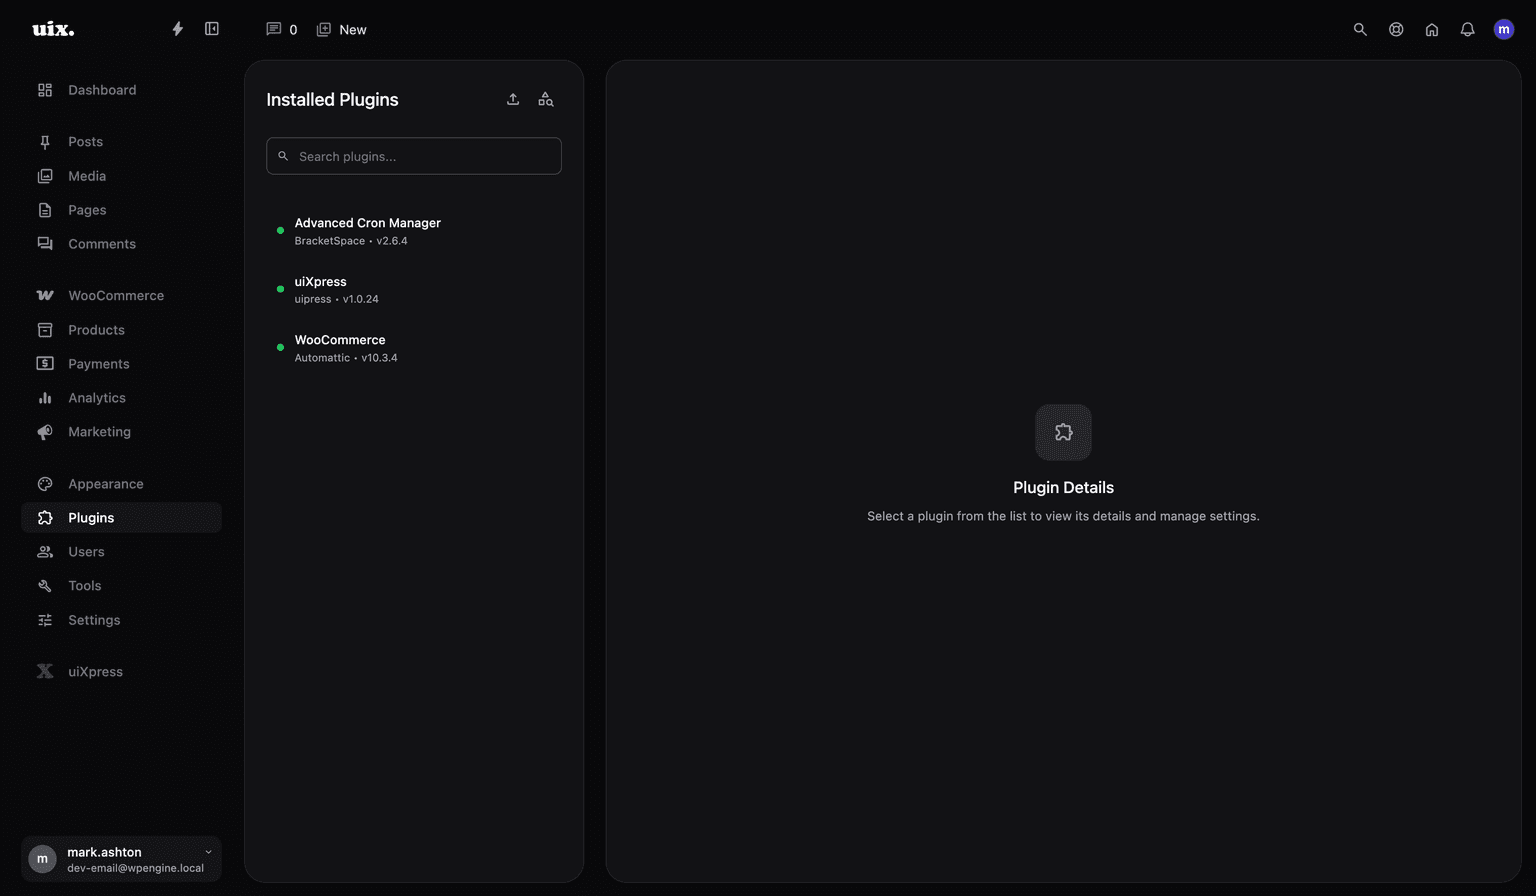Toggle WooCommerce's green activation dot
The width and height of the screenshot is (1536, 896).
point(279,347)
